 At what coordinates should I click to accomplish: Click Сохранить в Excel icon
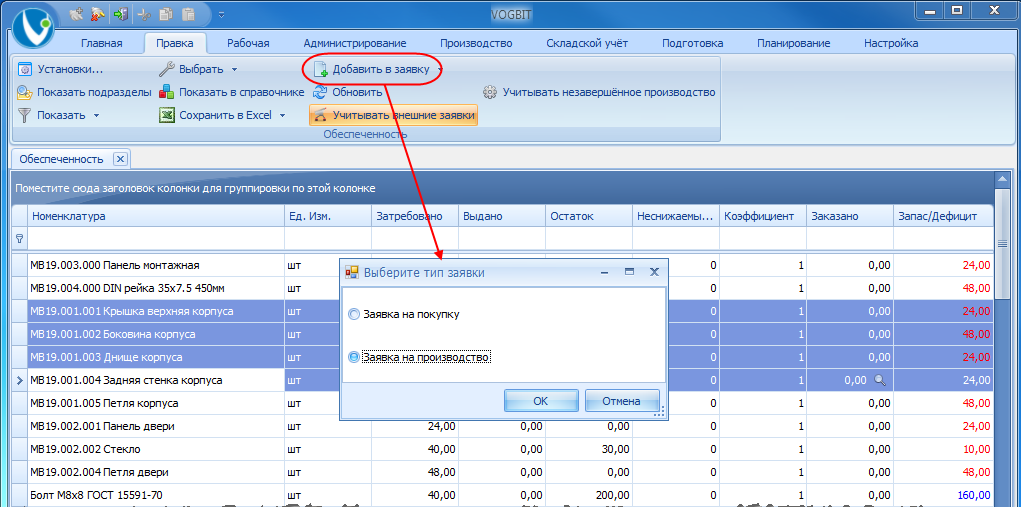(x=167, y=116)
